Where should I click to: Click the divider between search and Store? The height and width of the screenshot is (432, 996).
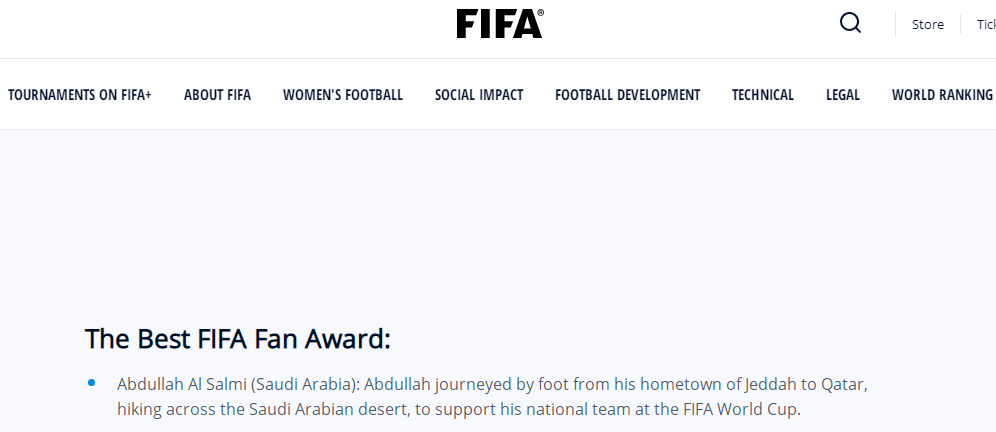tap(895, 25)
